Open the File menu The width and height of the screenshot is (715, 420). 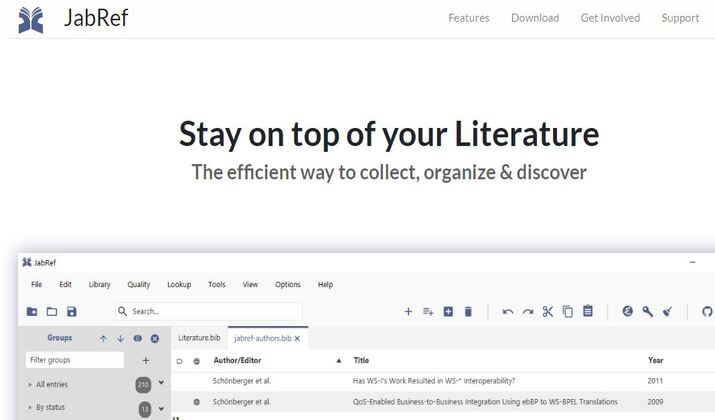(x=36, y=285)
